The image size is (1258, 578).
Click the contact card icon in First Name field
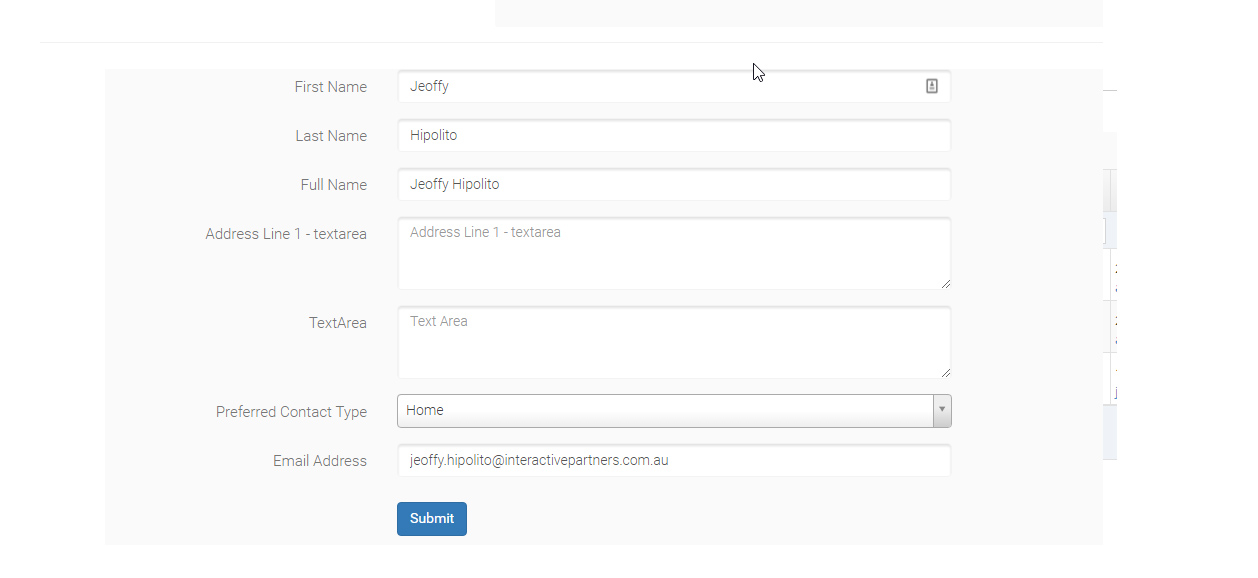click(x=931, y=86)
